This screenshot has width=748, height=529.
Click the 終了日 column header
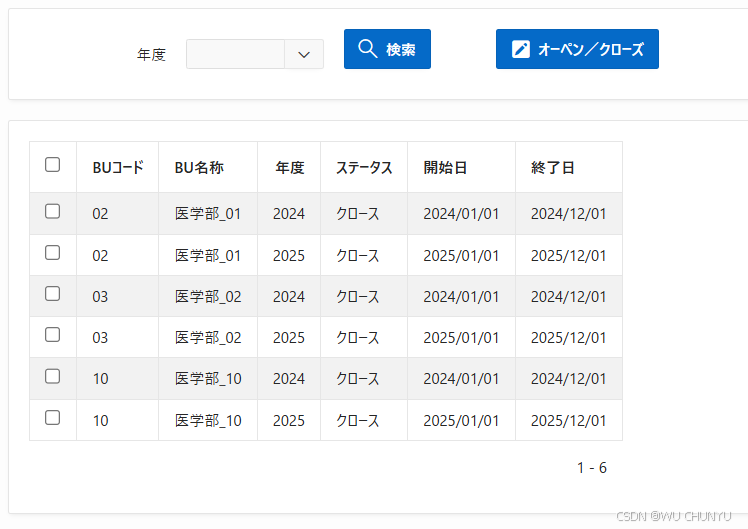point(569,167)
